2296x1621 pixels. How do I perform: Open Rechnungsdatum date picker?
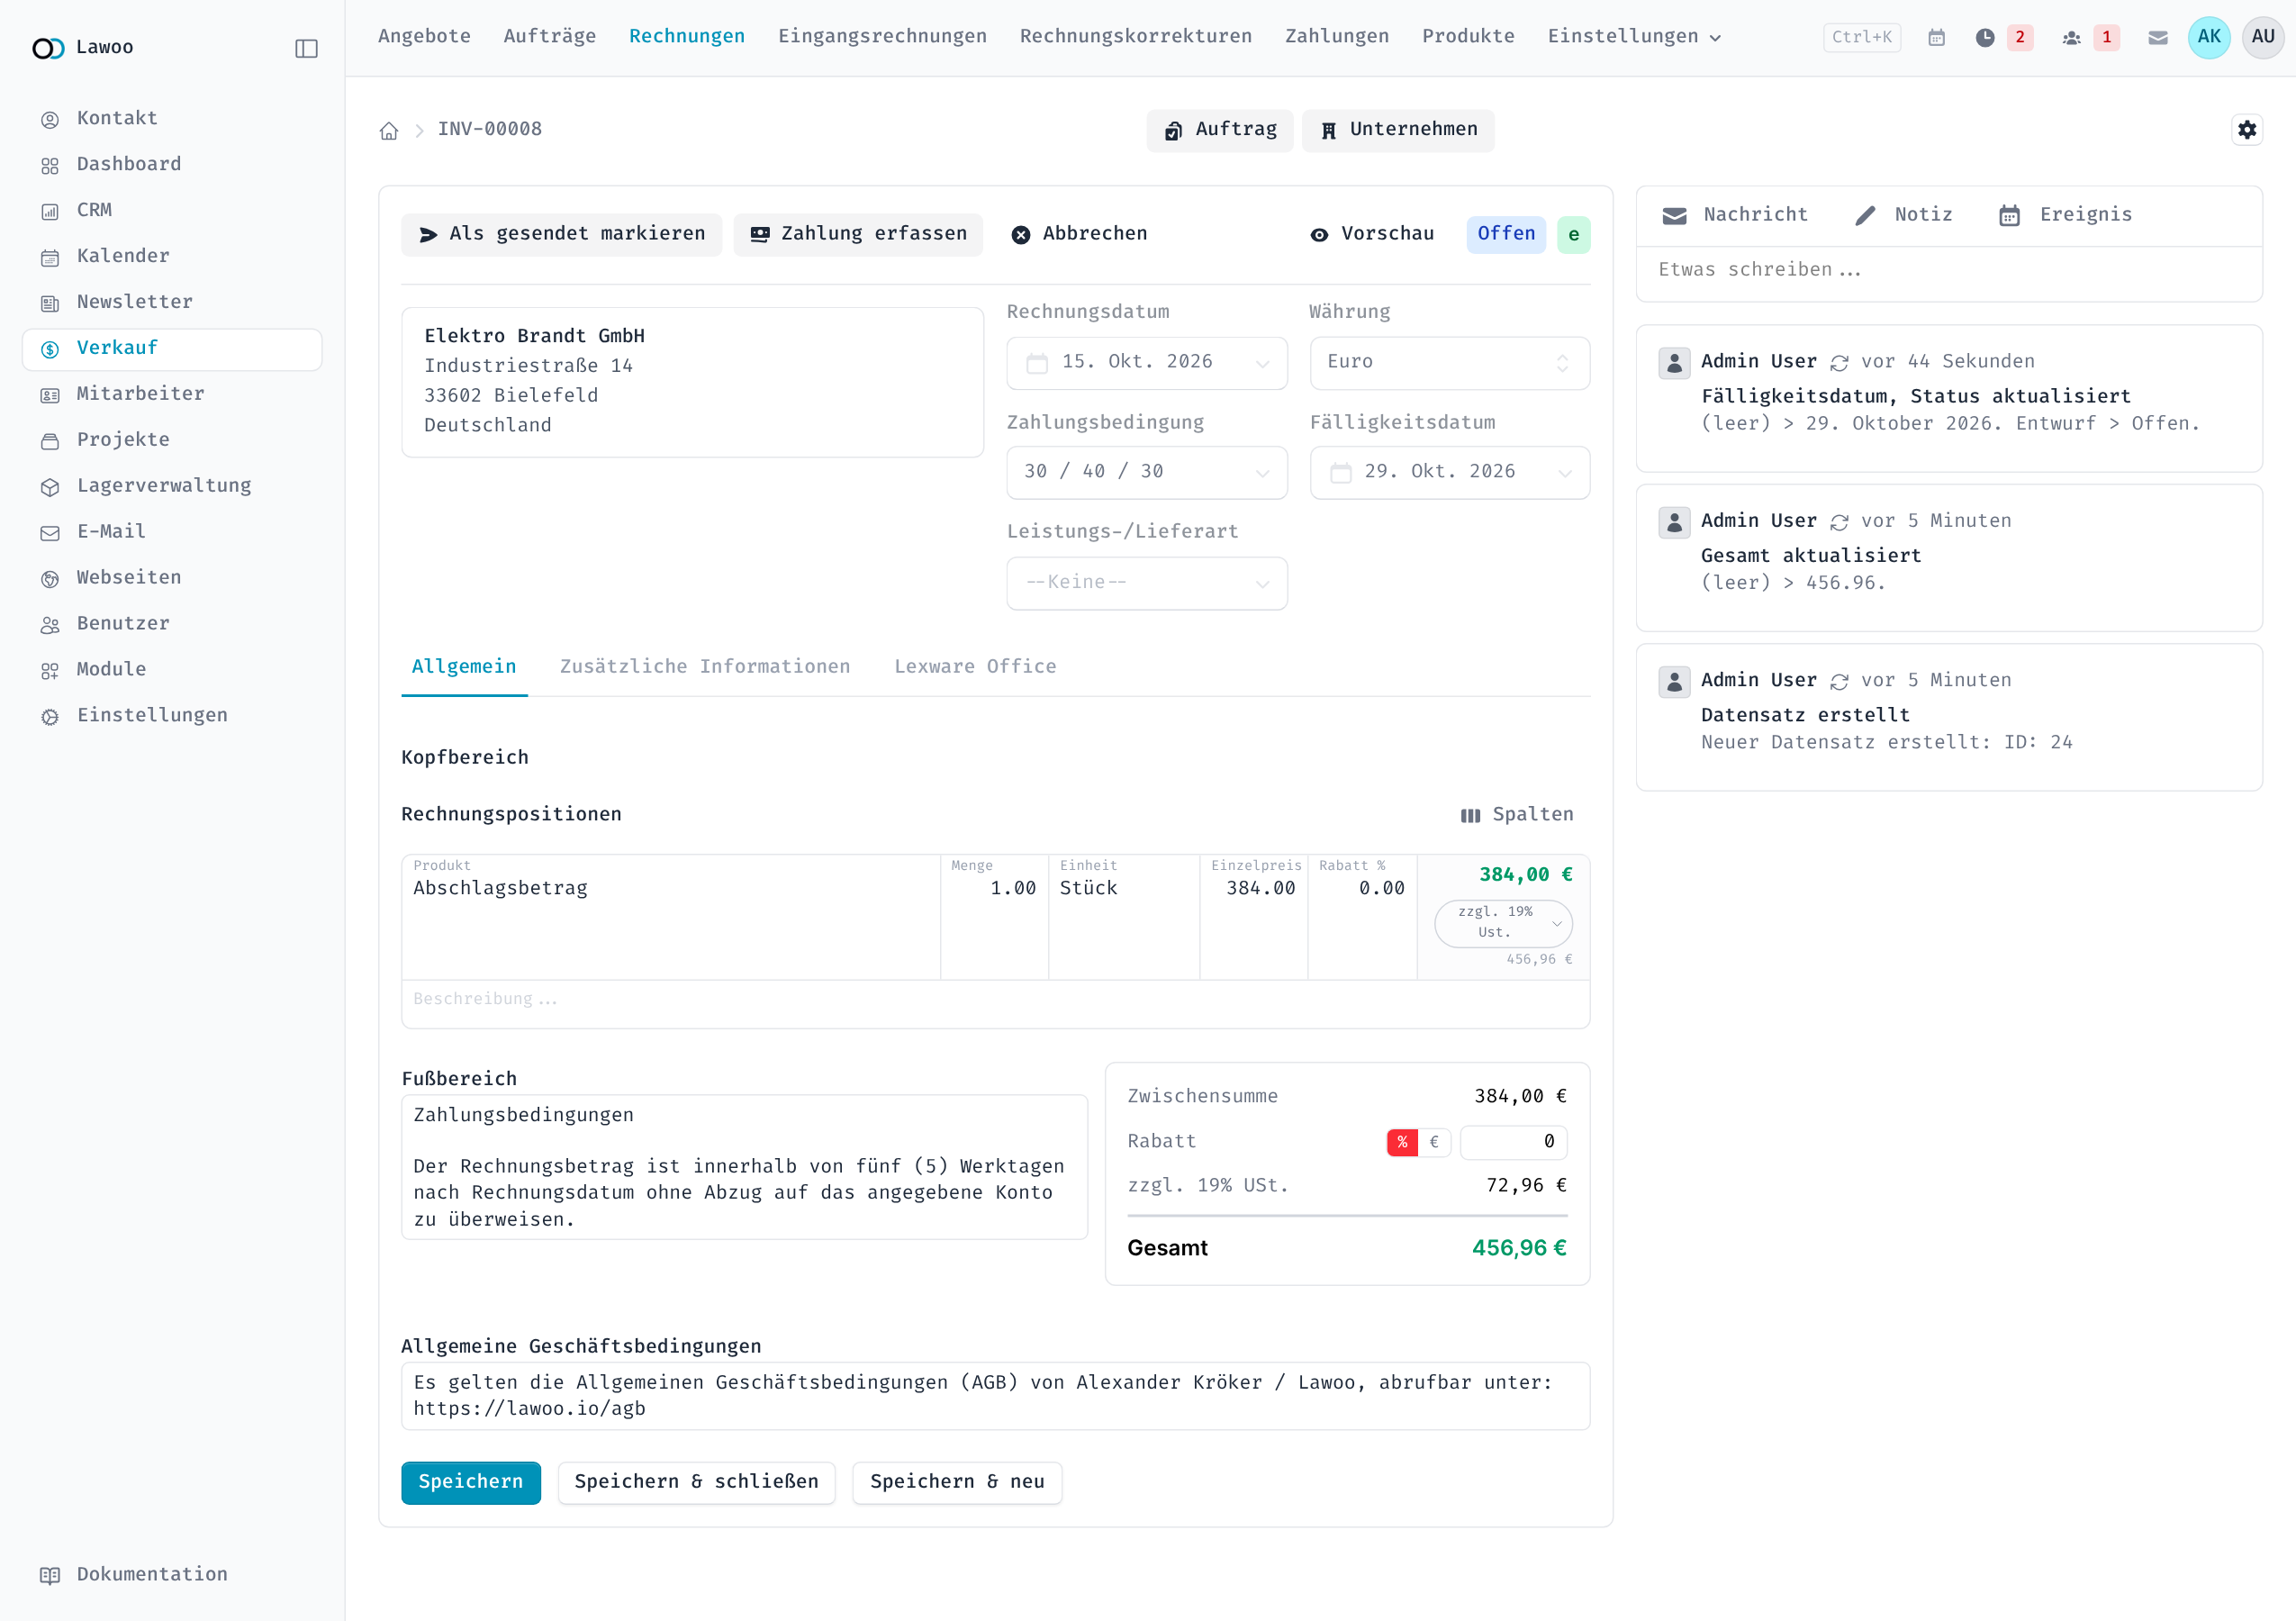pyautogui.click(x=1146, y=363)
